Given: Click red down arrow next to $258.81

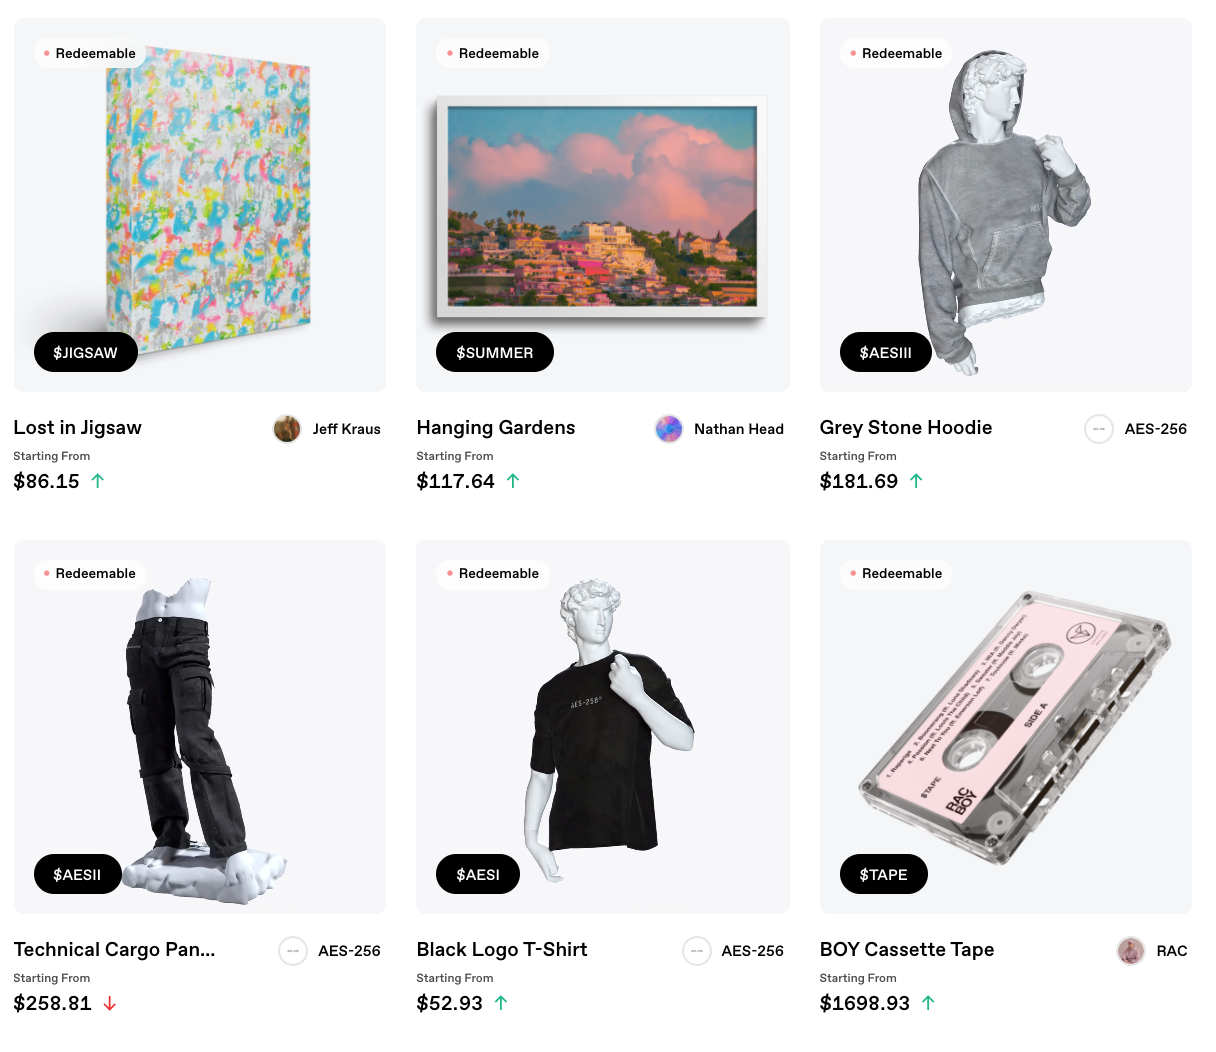Looking at the screenshot, I should click(110, 1003).
